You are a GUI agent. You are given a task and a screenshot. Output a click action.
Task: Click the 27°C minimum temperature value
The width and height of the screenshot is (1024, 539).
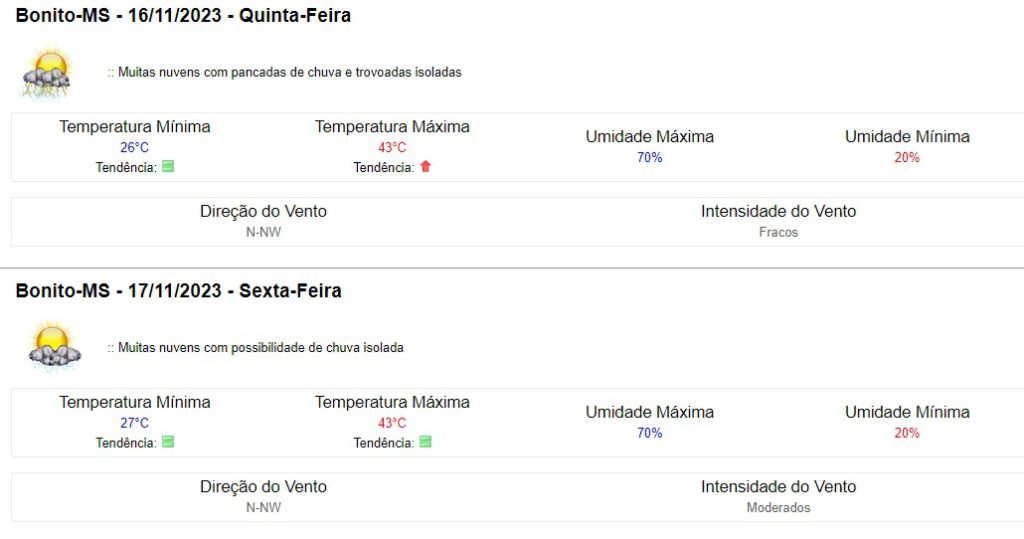pos(134,422)
